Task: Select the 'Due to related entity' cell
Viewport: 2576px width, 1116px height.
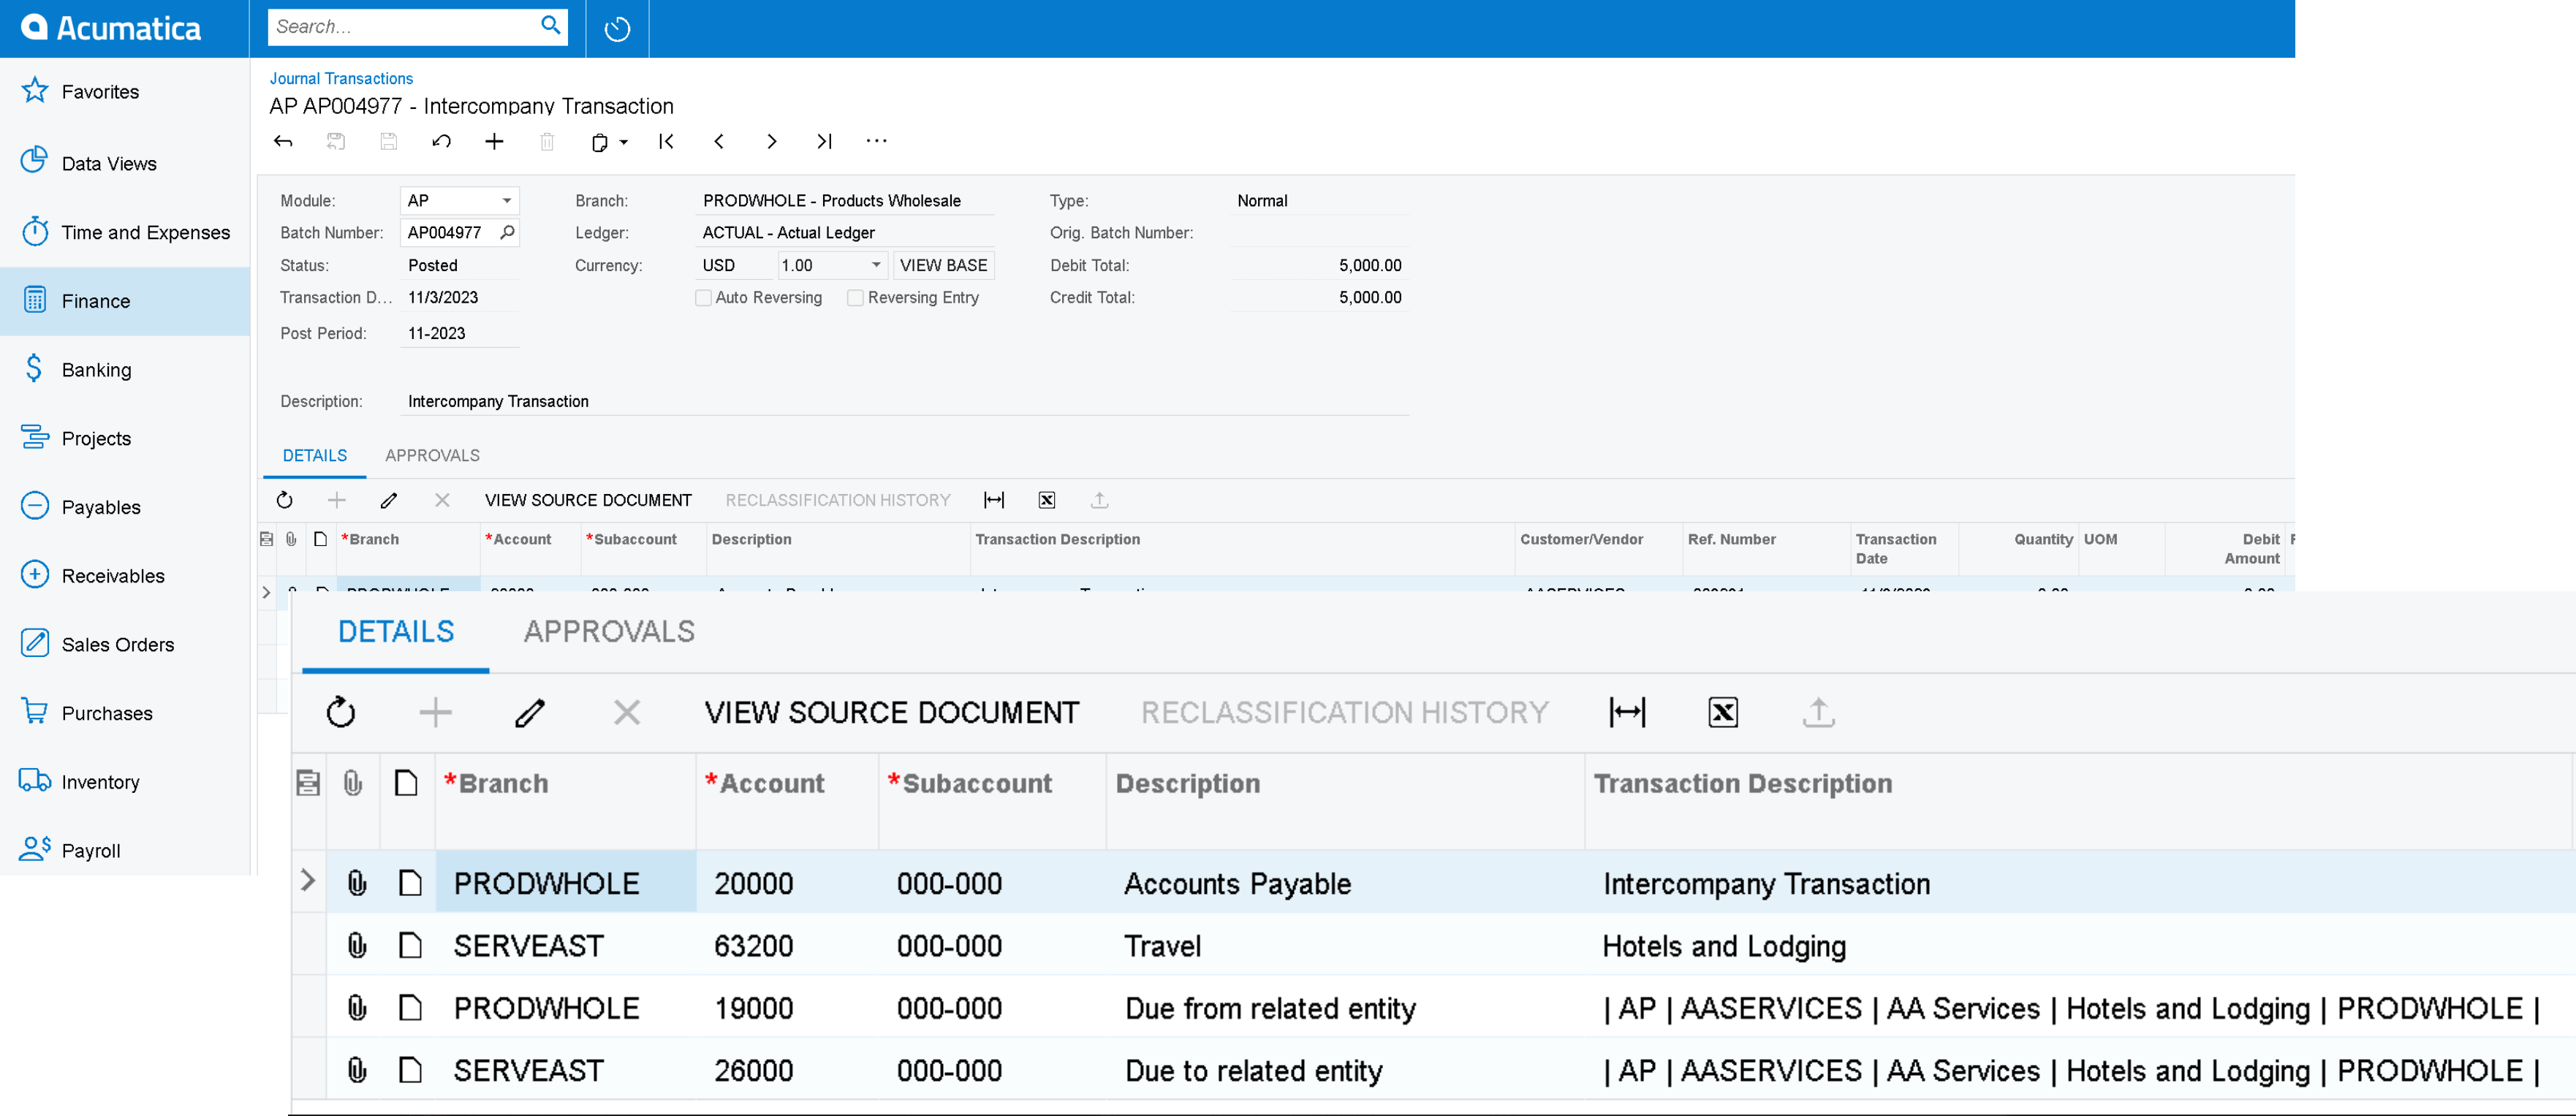Action: 1345,1070
